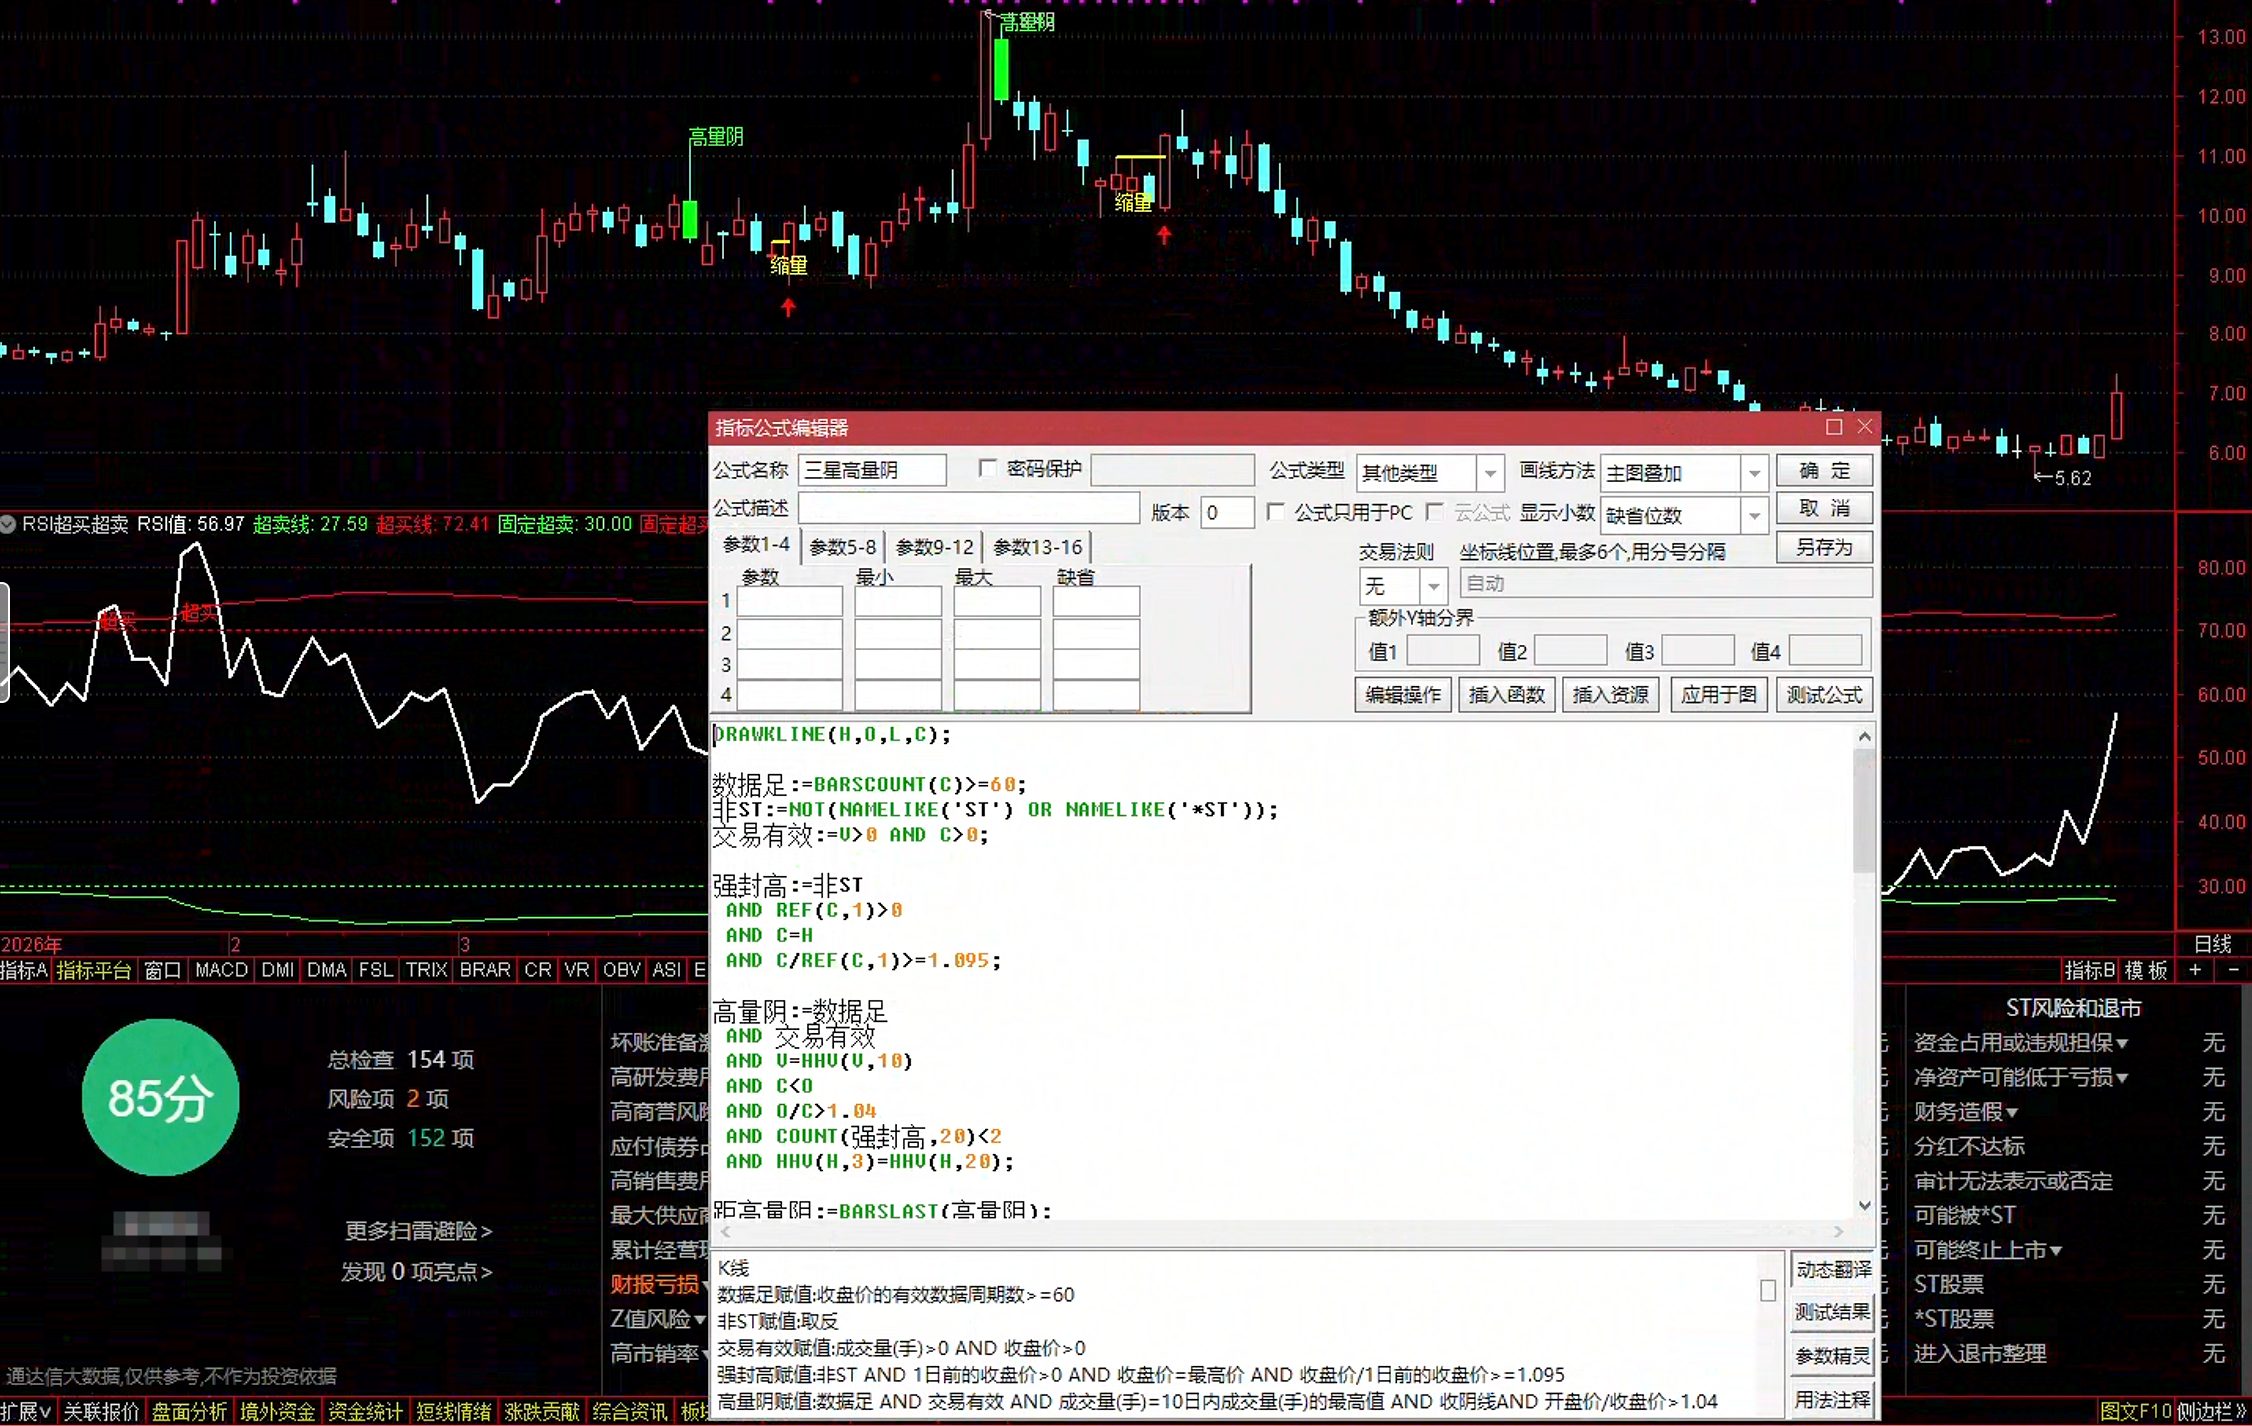
Task: Toggle the 公式只用于PC checkbox
Action: pos(1276,512)
